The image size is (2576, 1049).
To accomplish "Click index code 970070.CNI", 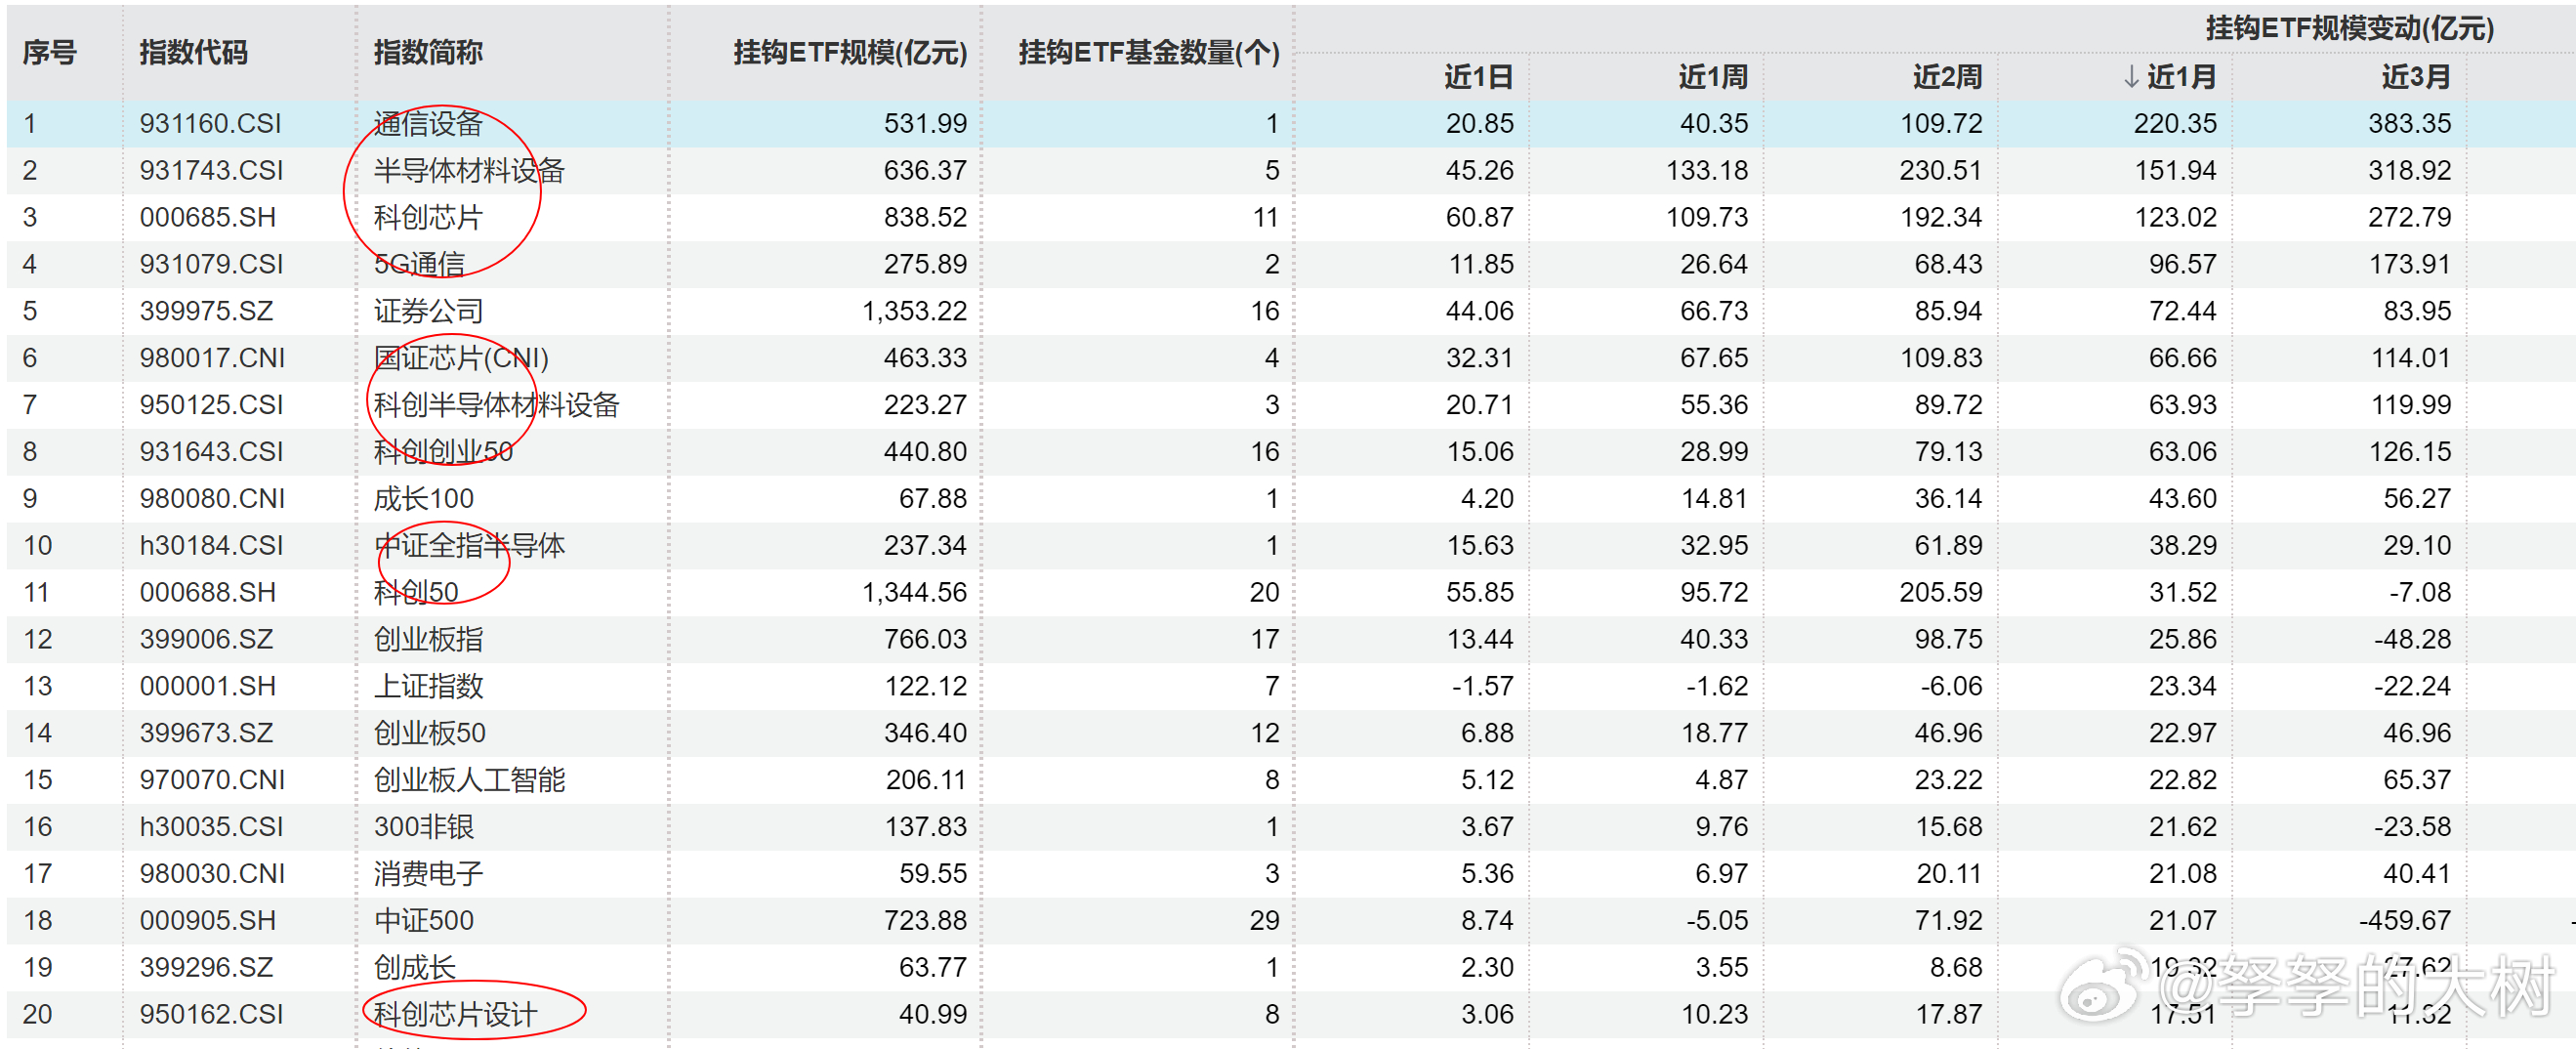I will (212, 780).
